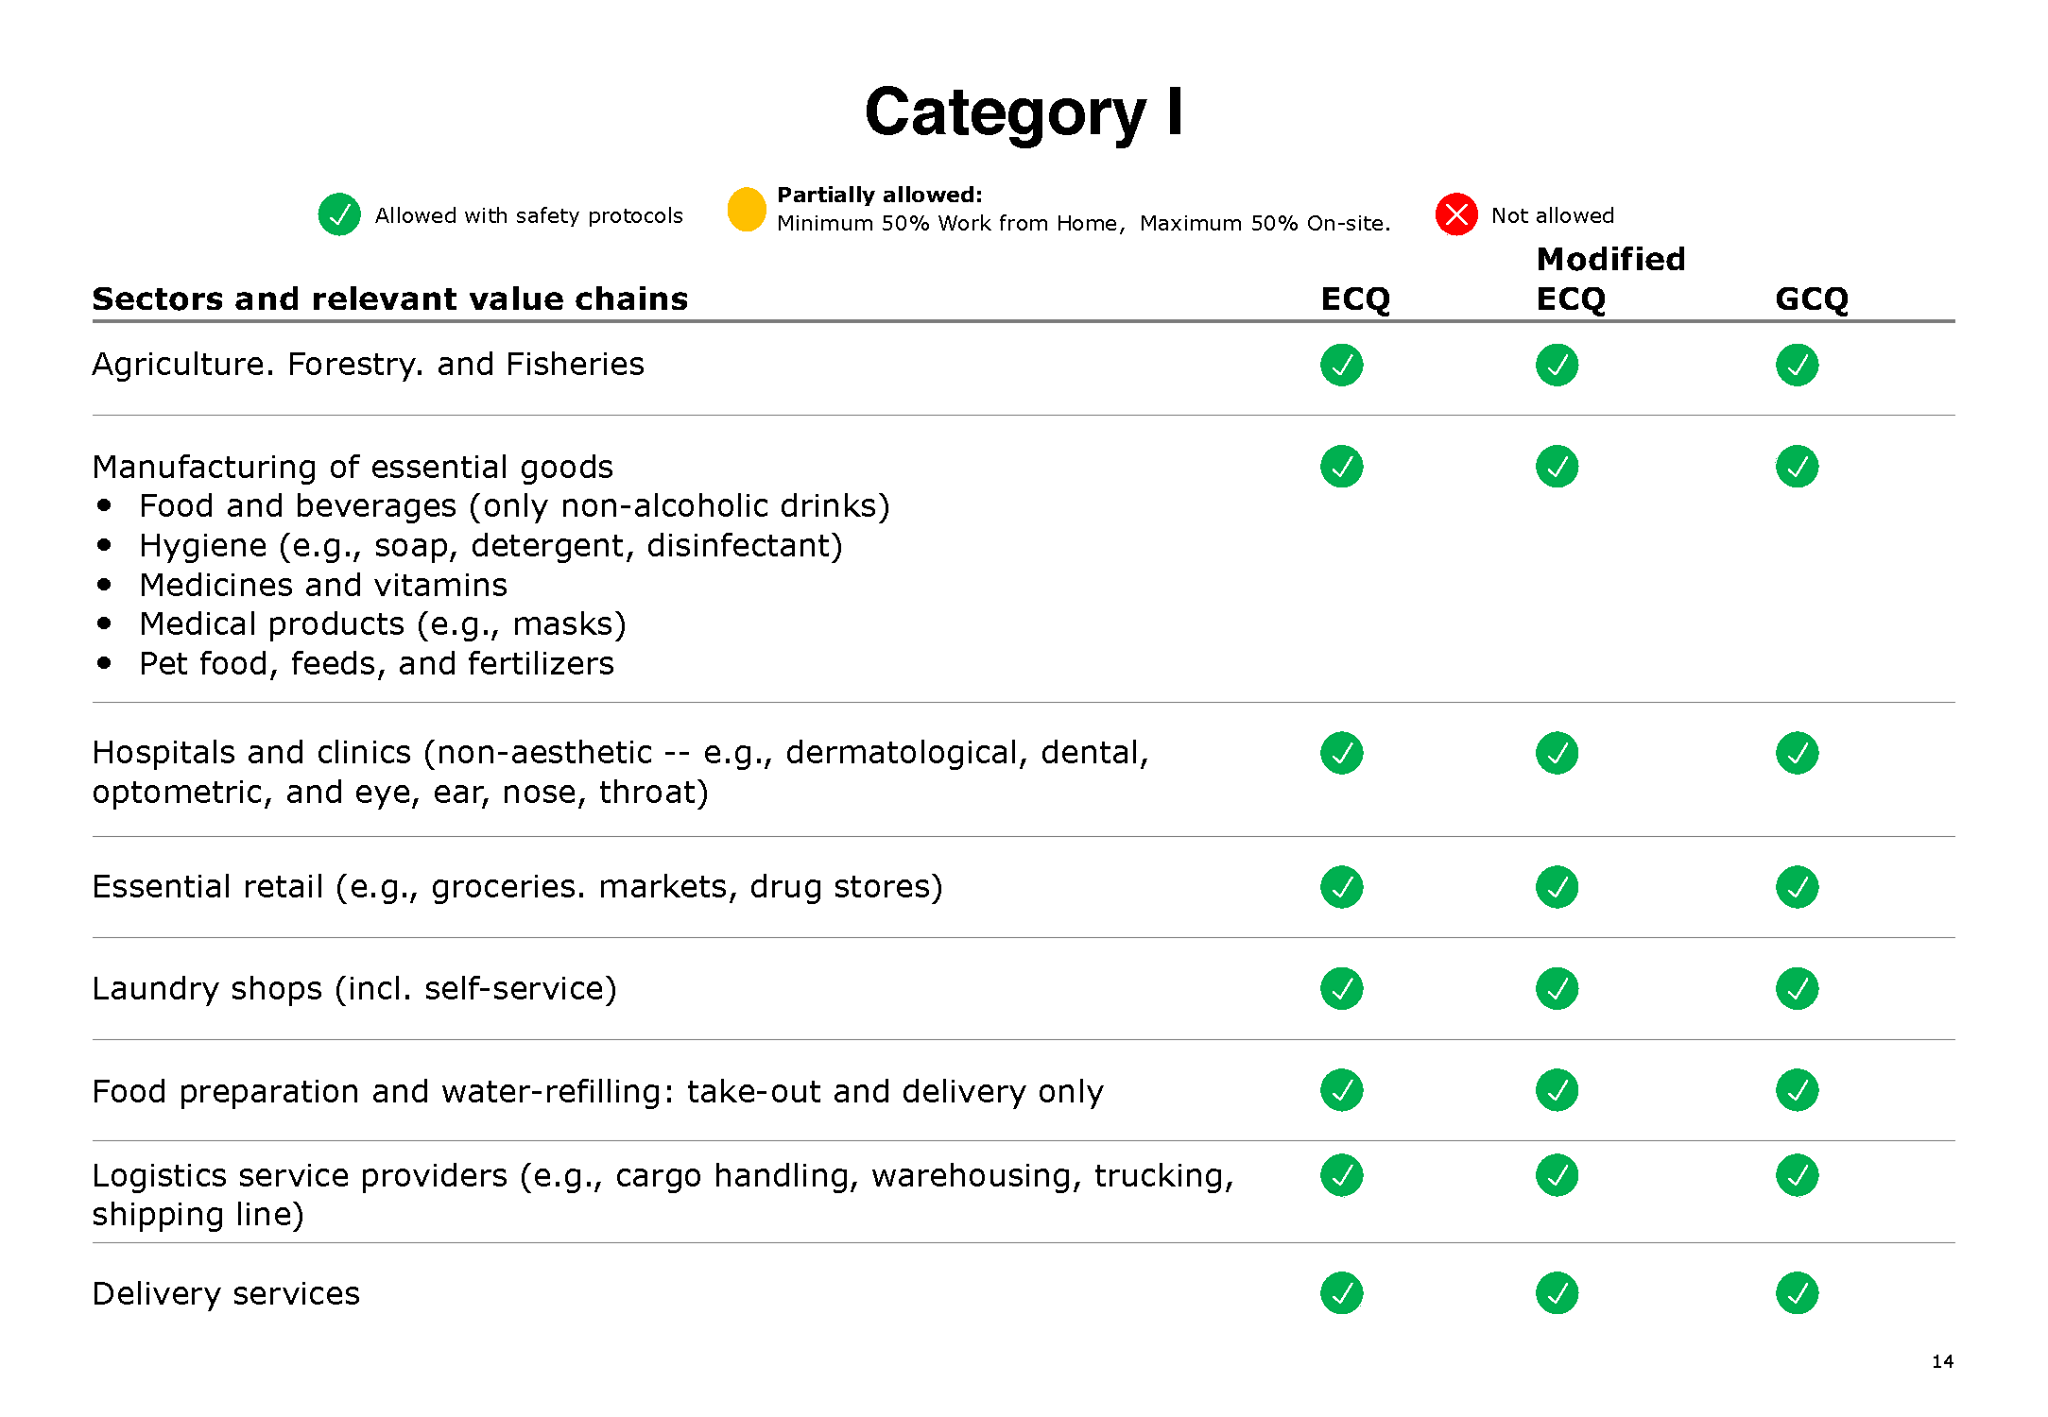Click ECQ checkmark for Agriculture, Forestry, Fisheries
Viewport: 2048px width, 1417px height.
click(1341, 365)
